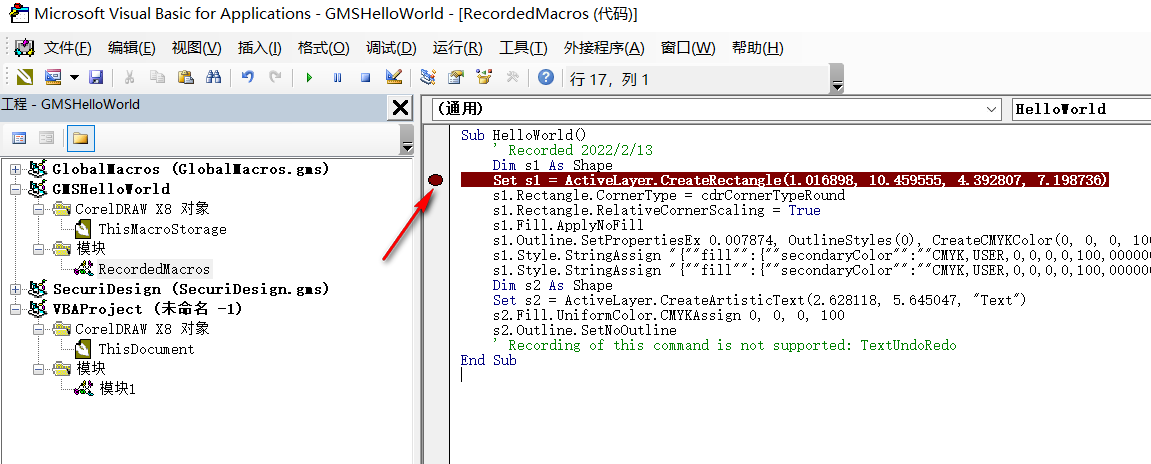The width and height of the screenshot is (1151, 464).
Task: Click the View Object icon in project panel
Action: (46, 138)
